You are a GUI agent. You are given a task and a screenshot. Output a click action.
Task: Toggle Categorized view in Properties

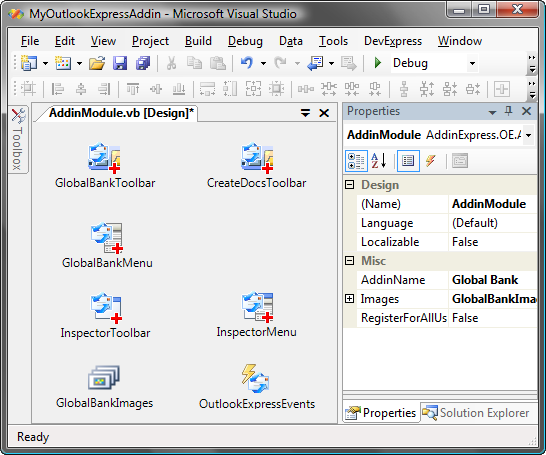[356, 161]
